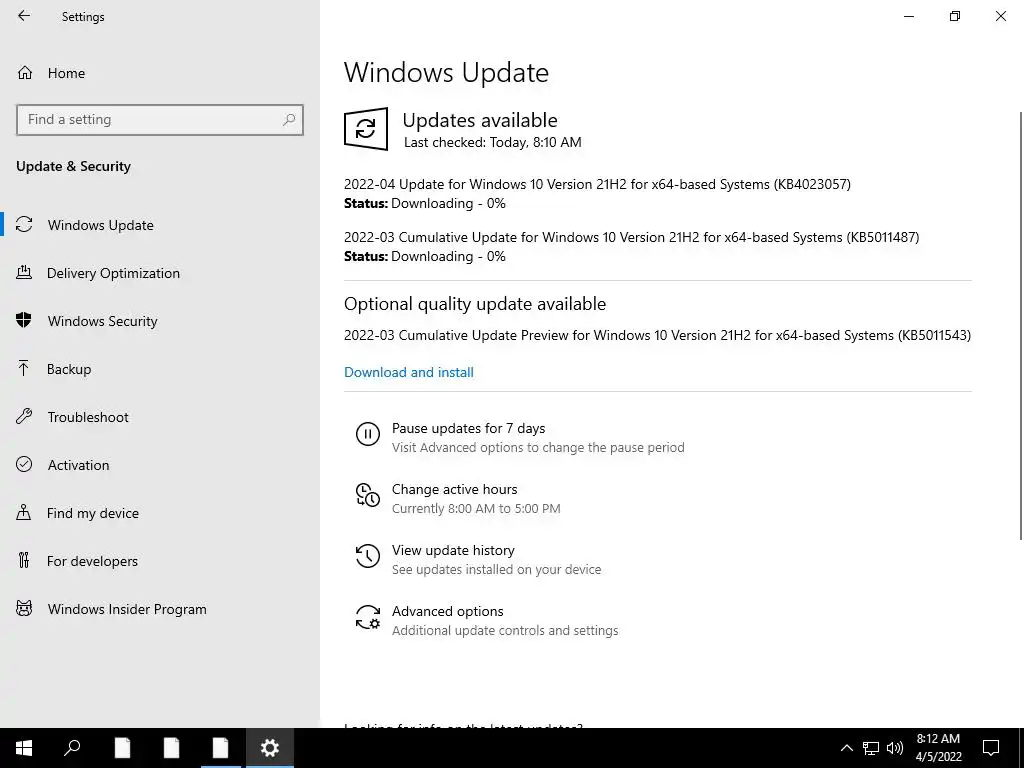Click the KB4023057 Downloading - 0% status line
Viewport: 1024px width, 768px height.
[x=424, y=203]
